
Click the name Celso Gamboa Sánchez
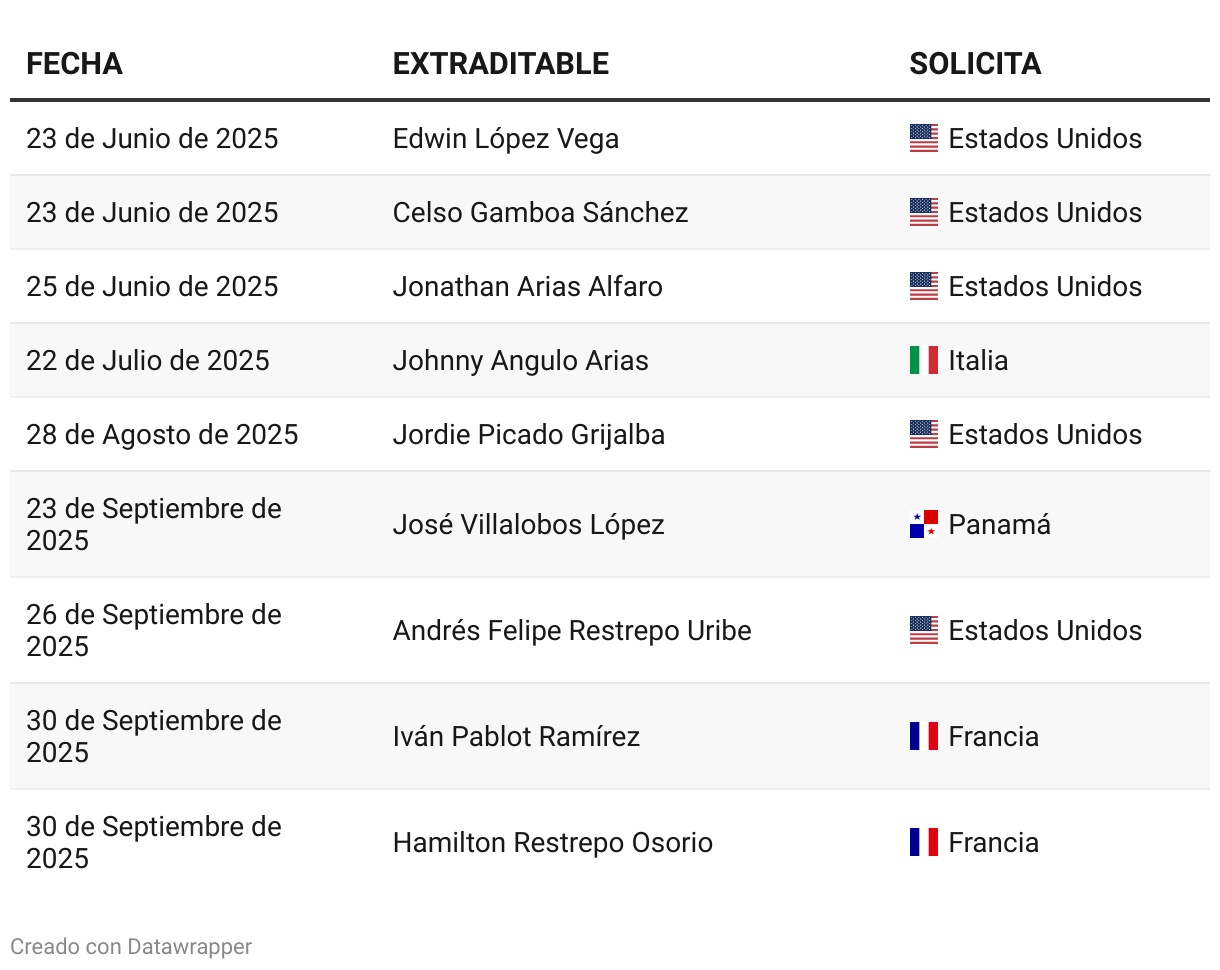click(x=540, y=212)
